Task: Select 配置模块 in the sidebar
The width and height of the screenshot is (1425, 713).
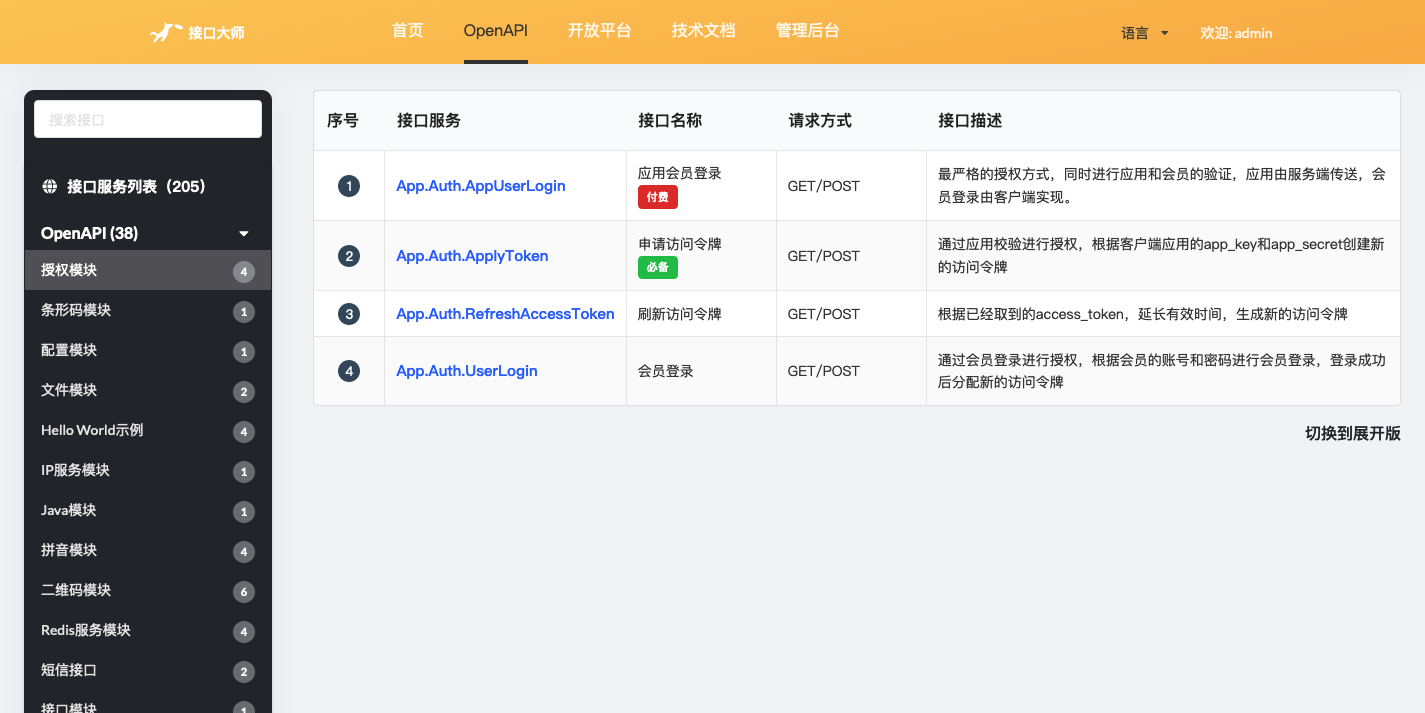Action: tap(148, 350)
